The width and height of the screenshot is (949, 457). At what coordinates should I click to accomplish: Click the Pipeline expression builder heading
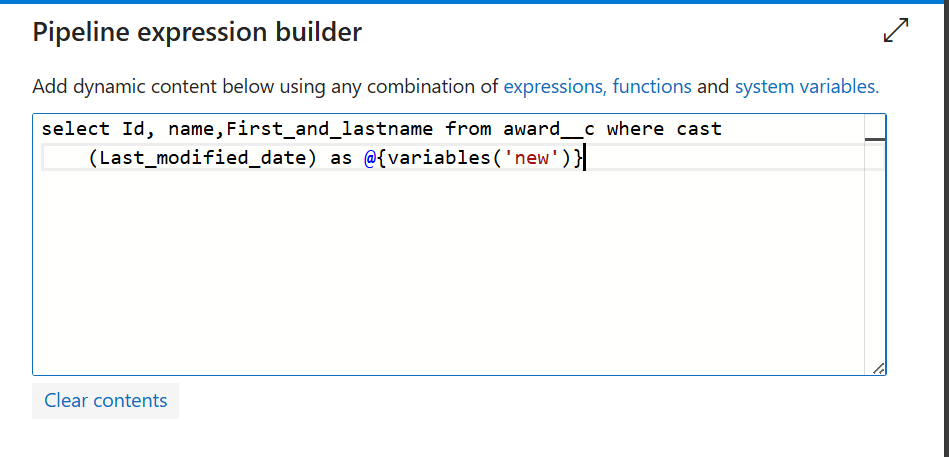197,32
